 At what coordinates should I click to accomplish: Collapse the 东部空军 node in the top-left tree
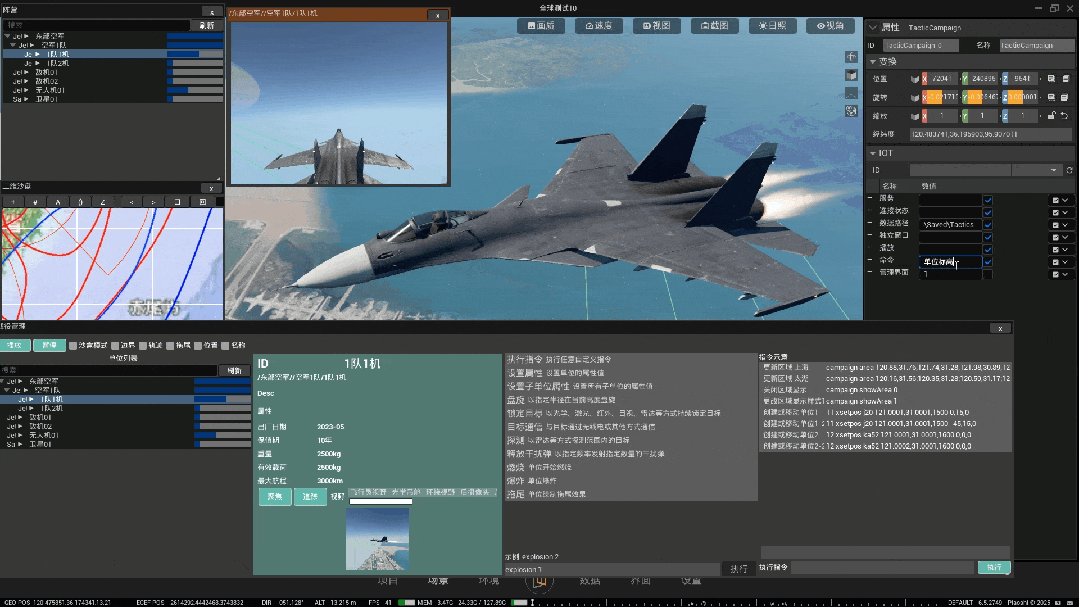7,36
